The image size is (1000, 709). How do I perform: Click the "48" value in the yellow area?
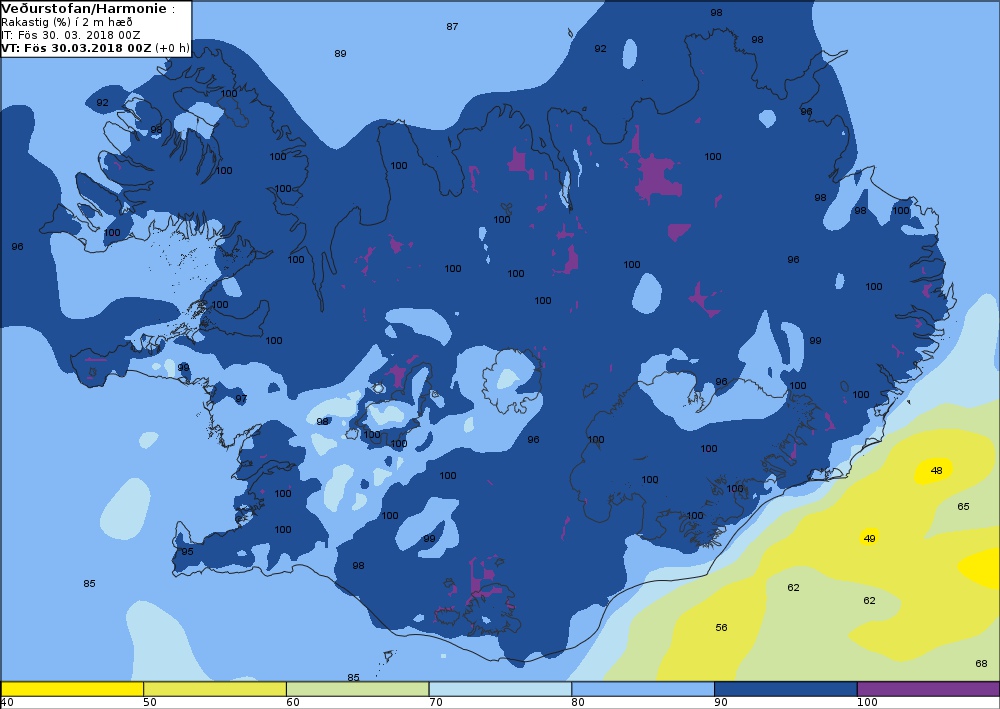936,471
